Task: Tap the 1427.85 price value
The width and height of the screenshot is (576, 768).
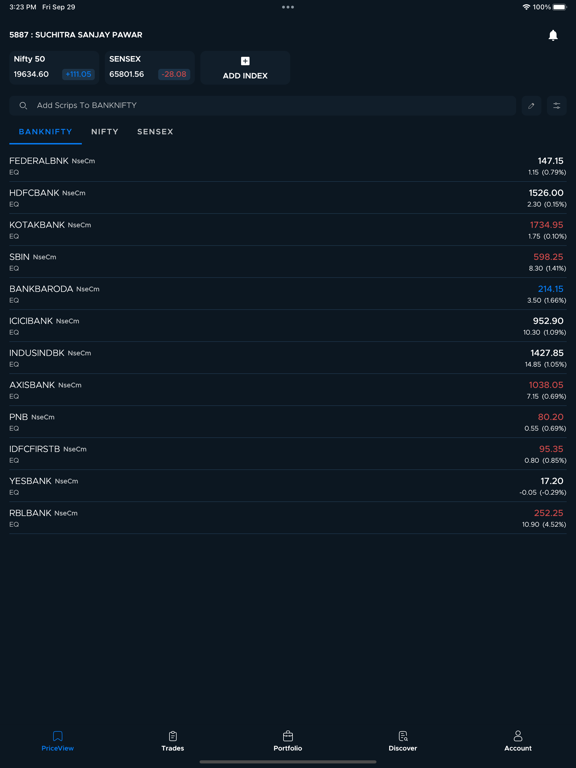Action: click(547, 353)
